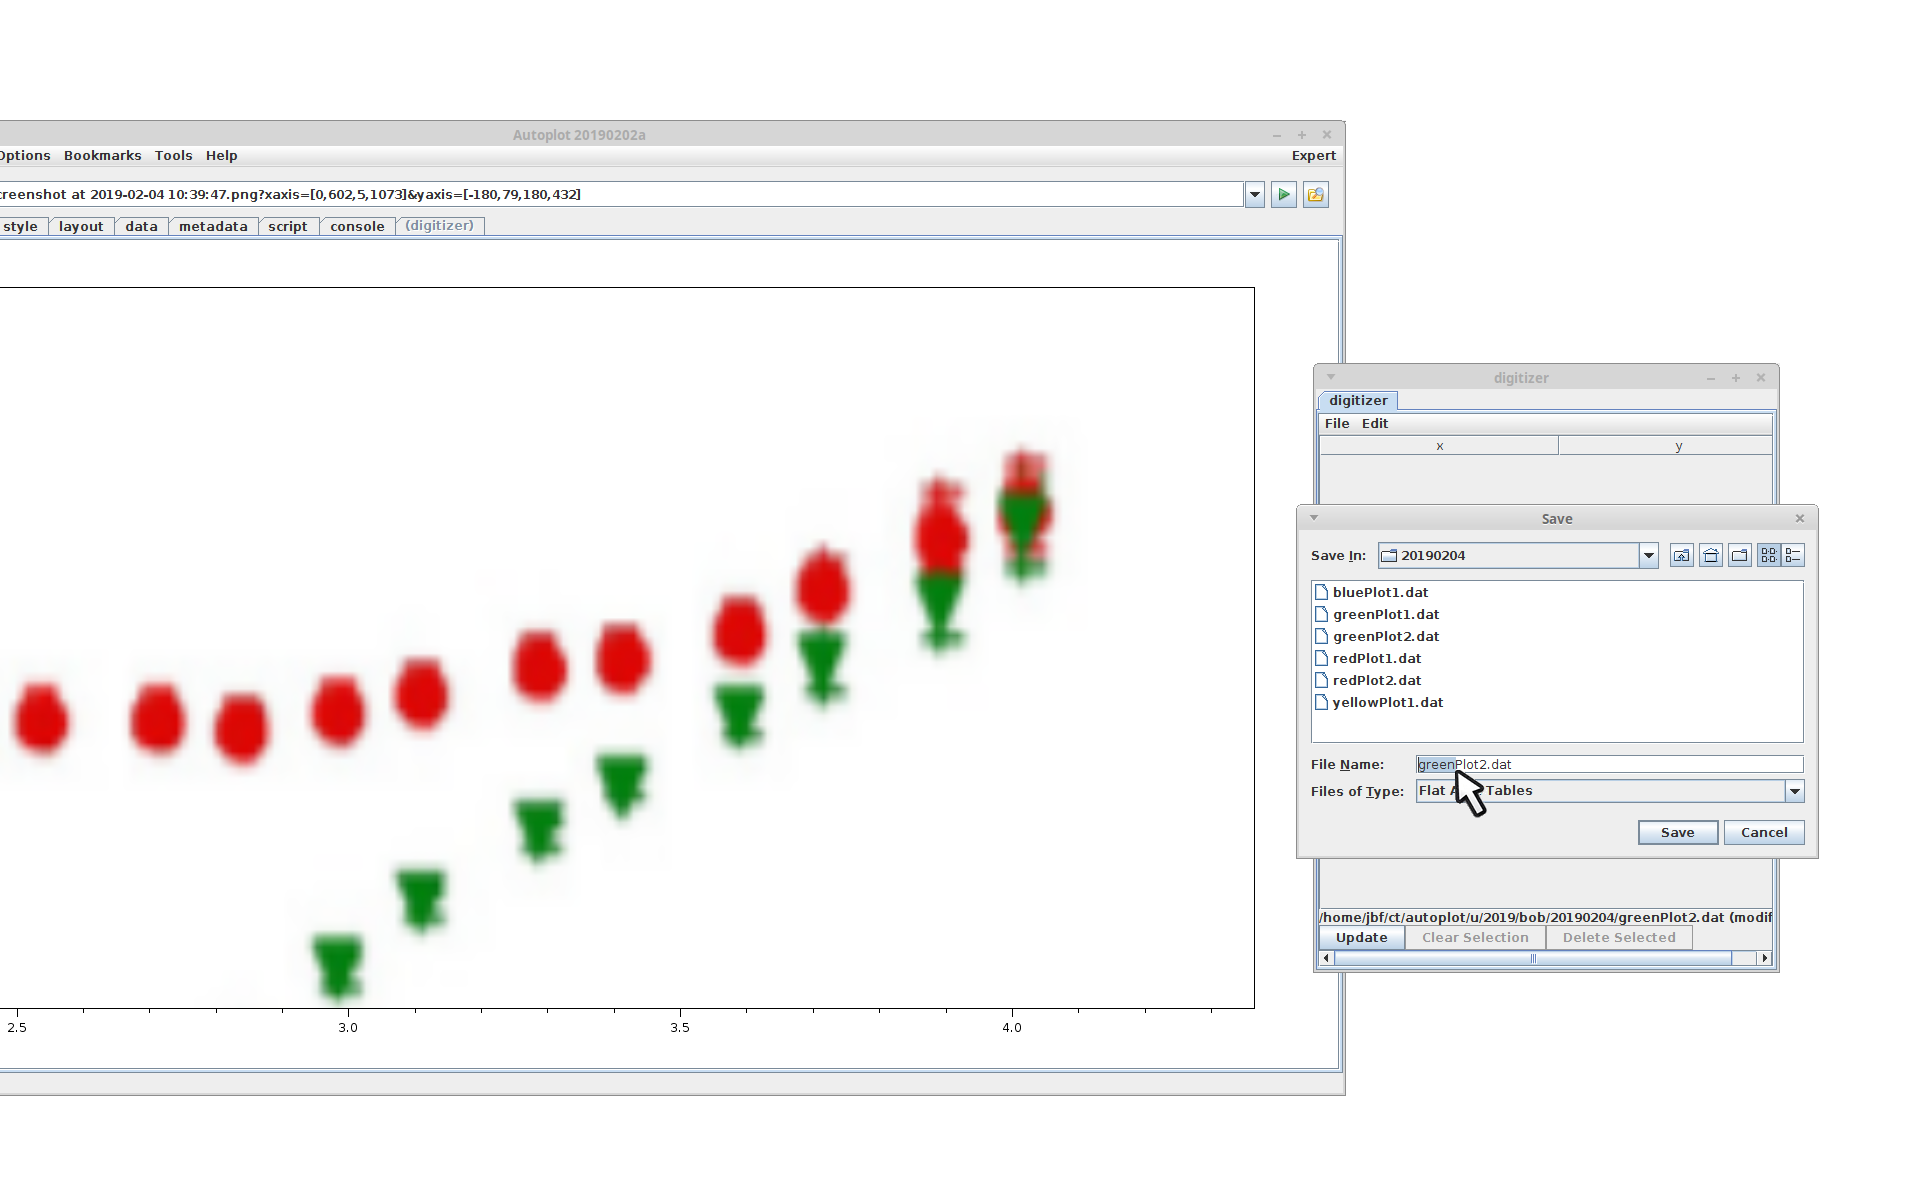Maximize the Autoplot window
1920x1200 pixels.
(1302, 135)
